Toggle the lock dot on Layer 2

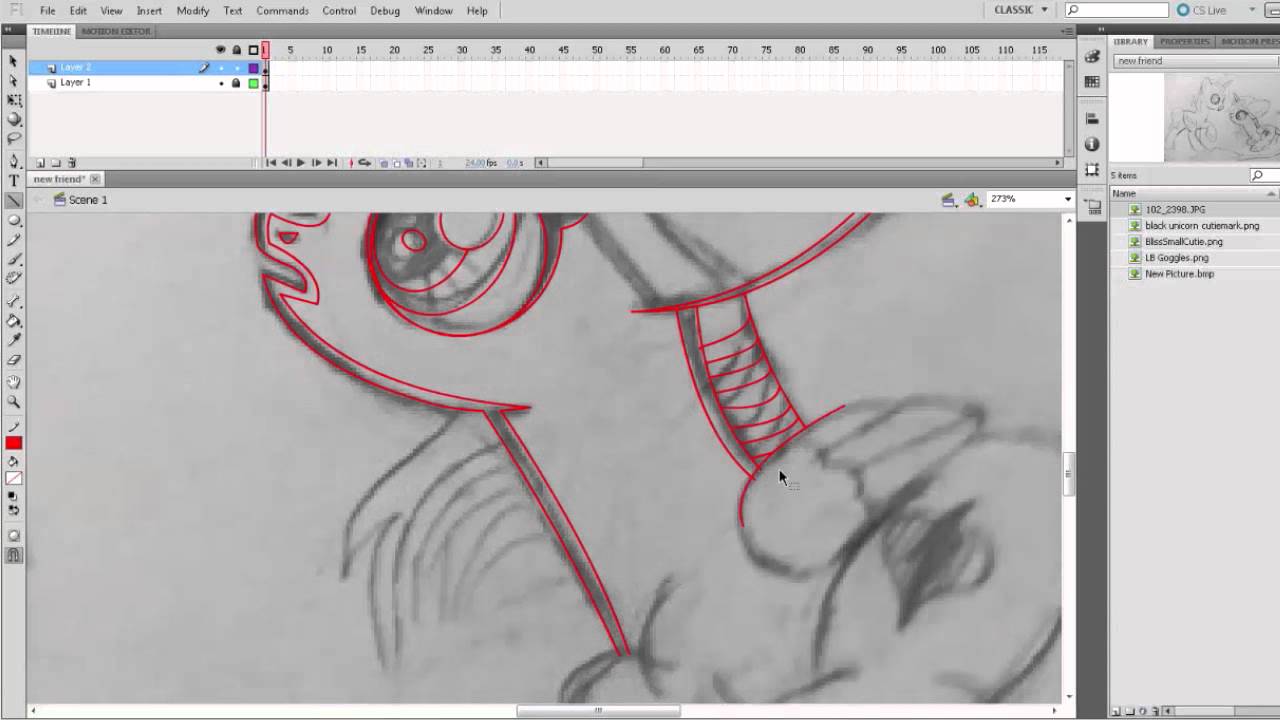tap(236, 68)
